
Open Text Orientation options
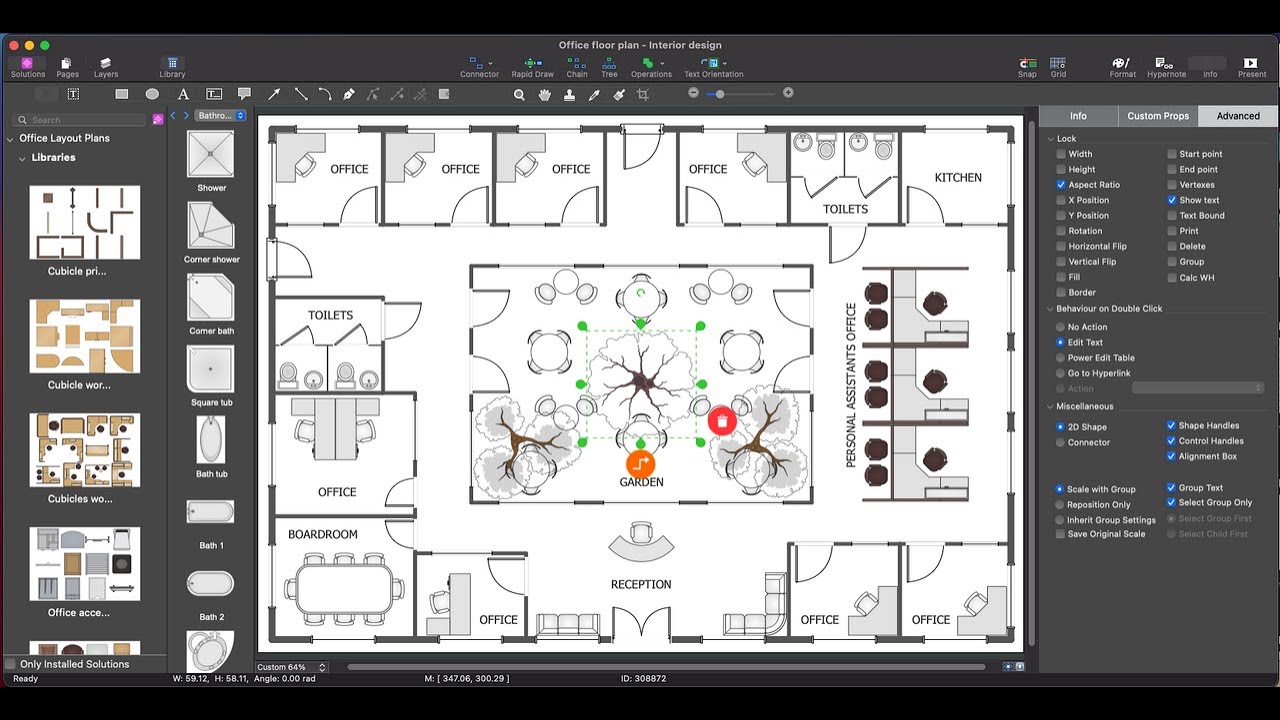[x=713, y=67]
